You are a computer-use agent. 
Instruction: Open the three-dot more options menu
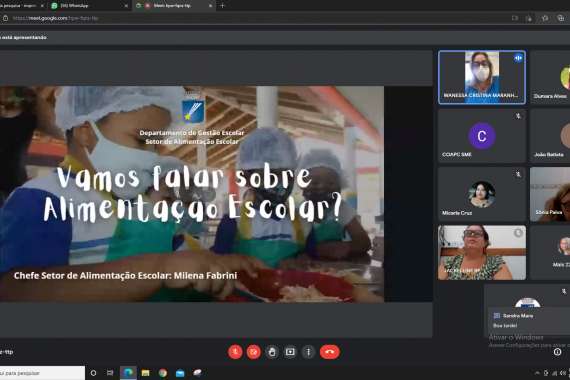[308, 352]
